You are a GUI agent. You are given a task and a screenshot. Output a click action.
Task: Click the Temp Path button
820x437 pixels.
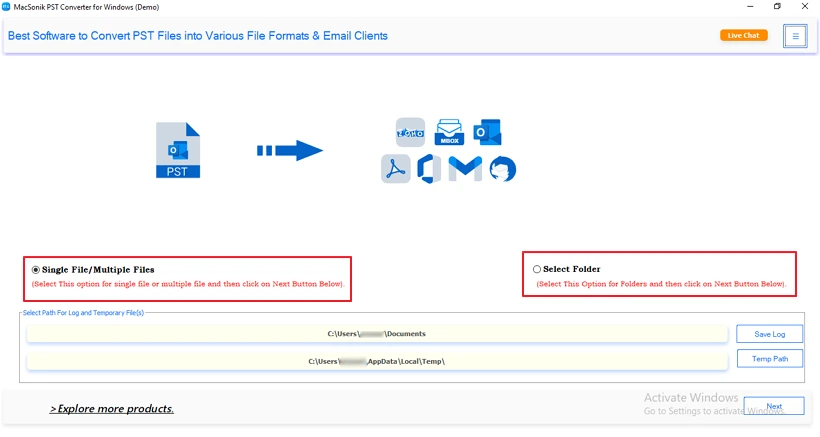tap(769, 359)
